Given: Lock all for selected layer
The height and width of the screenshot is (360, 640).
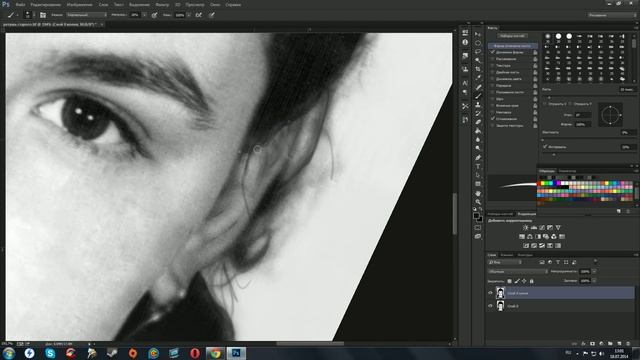Looking at the screenshot, I should point(531,281).
